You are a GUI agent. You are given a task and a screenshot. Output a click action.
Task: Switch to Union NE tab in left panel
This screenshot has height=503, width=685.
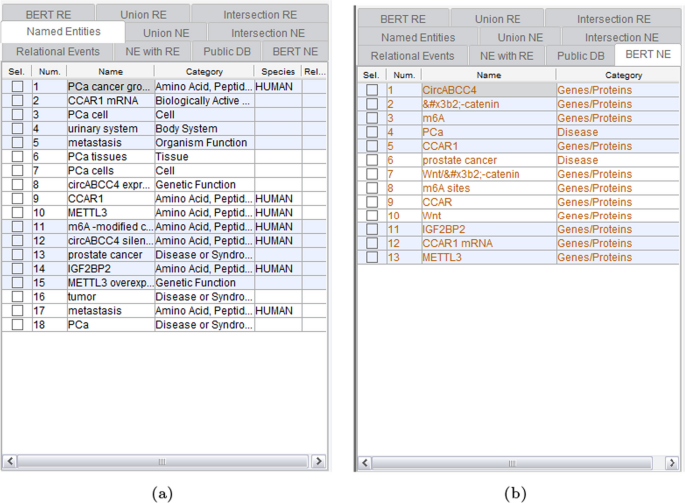(x=166, y=33)
